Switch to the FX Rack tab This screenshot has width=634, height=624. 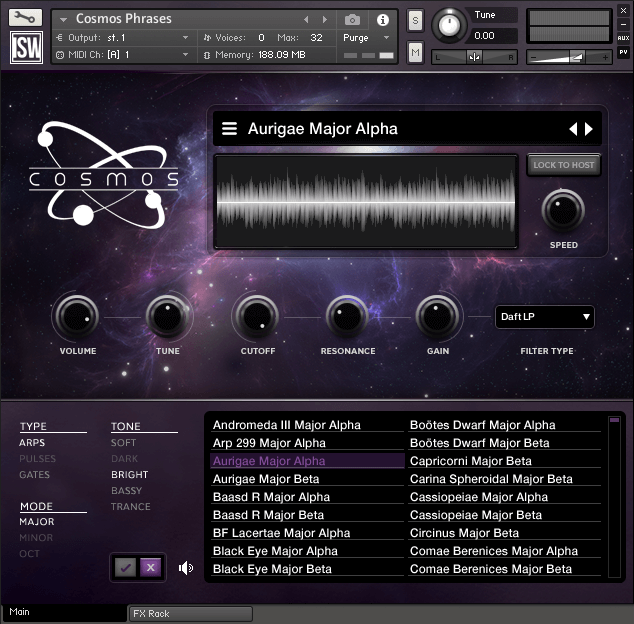(x=190, y=613)
